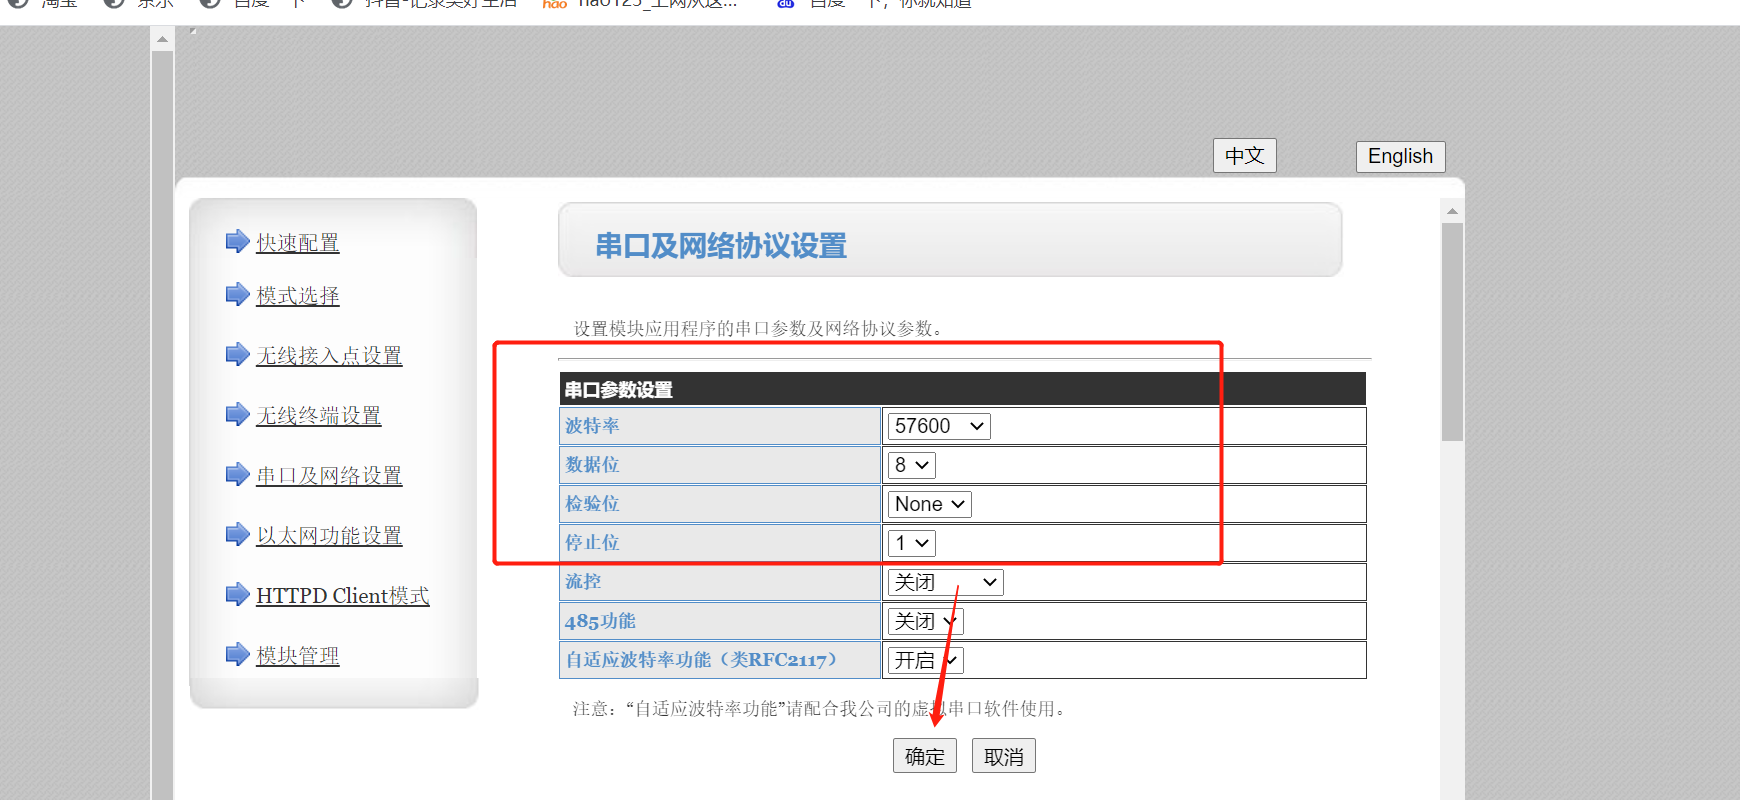Expand the 485功能 dropdown
The image size is (1740, 800).
[925, 621]
